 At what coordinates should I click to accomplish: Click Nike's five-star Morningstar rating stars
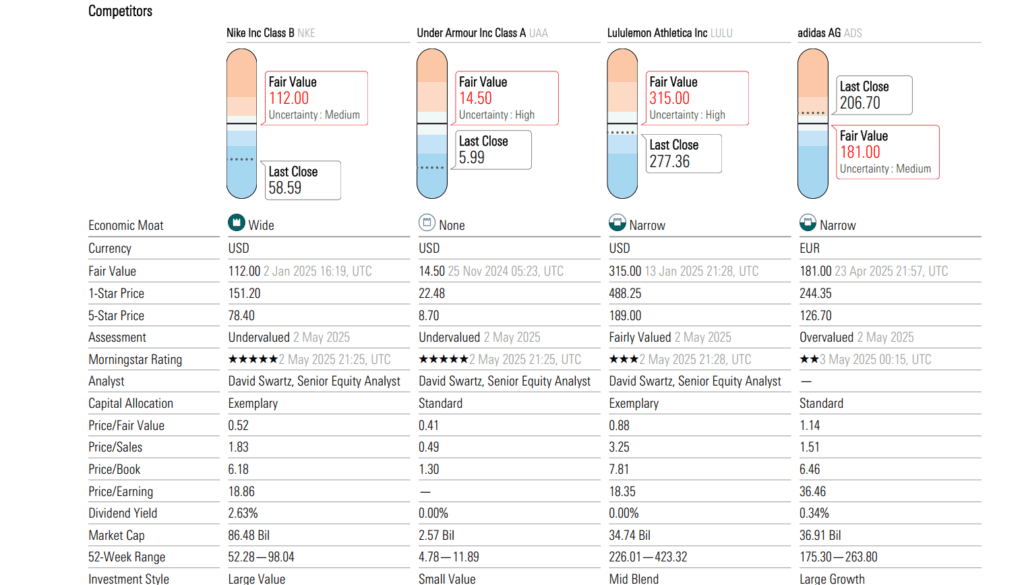[x=253, y=359]
